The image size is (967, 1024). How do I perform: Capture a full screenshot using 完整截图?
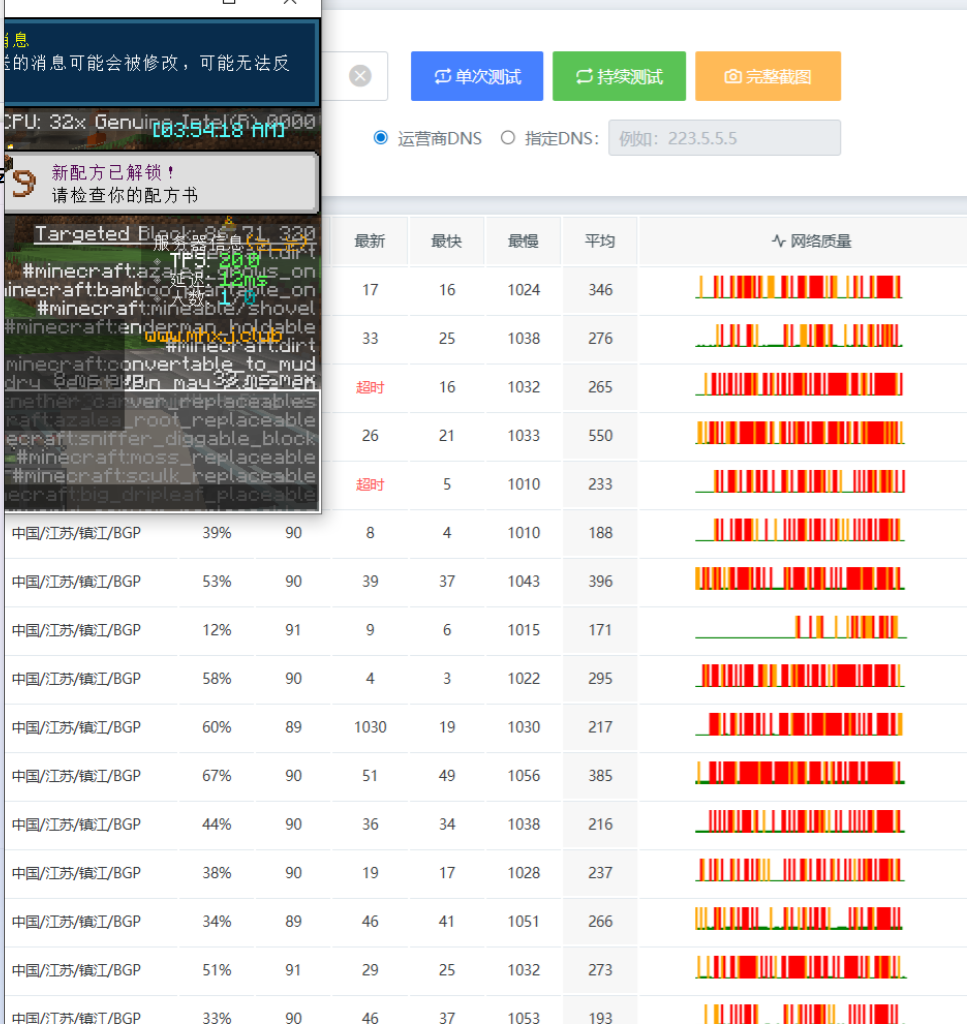point(768,76)
